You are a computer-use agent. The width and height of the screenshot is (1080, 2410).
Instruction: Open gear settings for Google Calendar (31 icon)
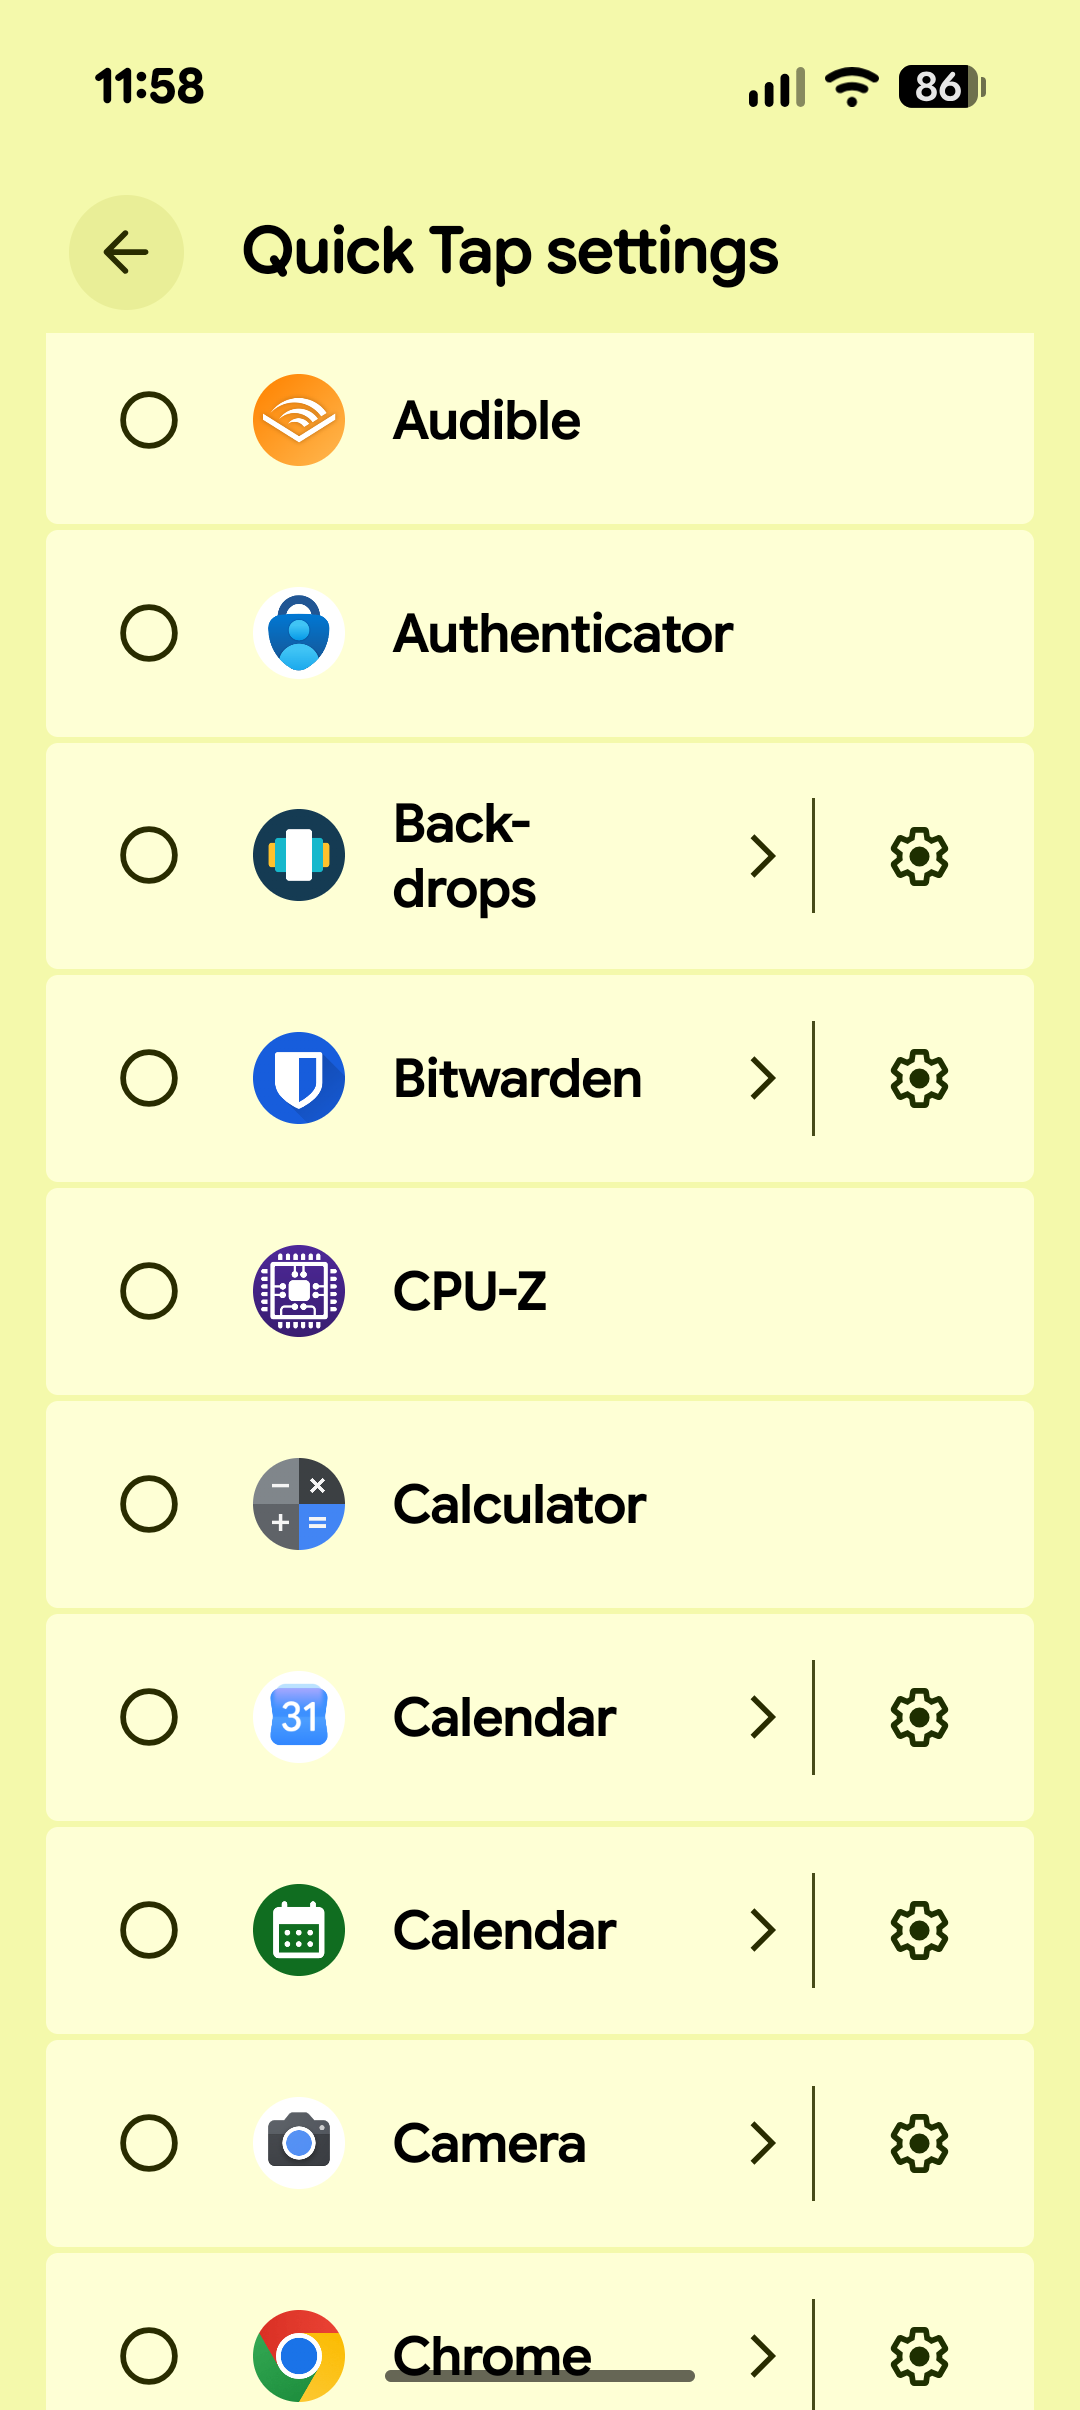click(919, 1717)
